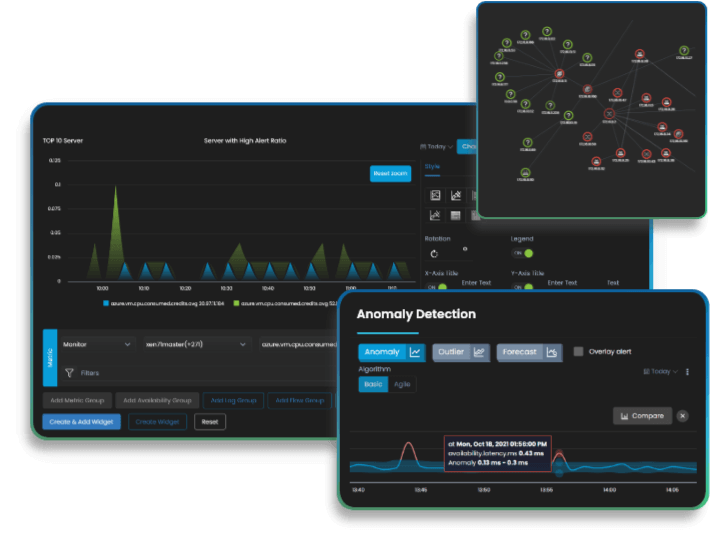Click the Filters funnel icon

pos(69,372)
